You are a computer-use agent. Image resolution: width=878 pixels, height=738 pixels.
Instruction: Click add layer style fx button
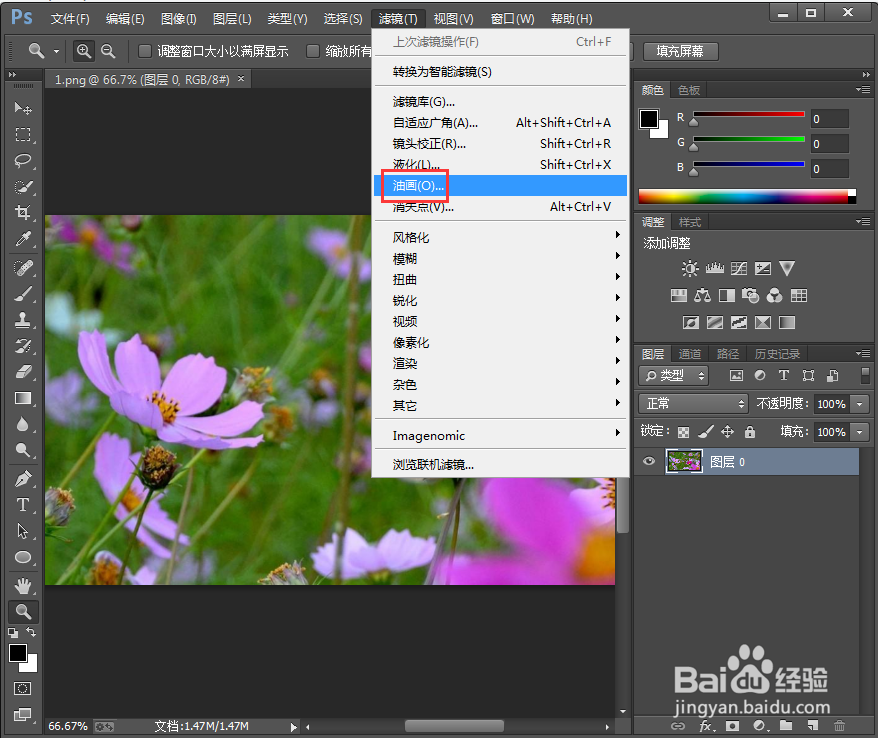tap(707, 726)
